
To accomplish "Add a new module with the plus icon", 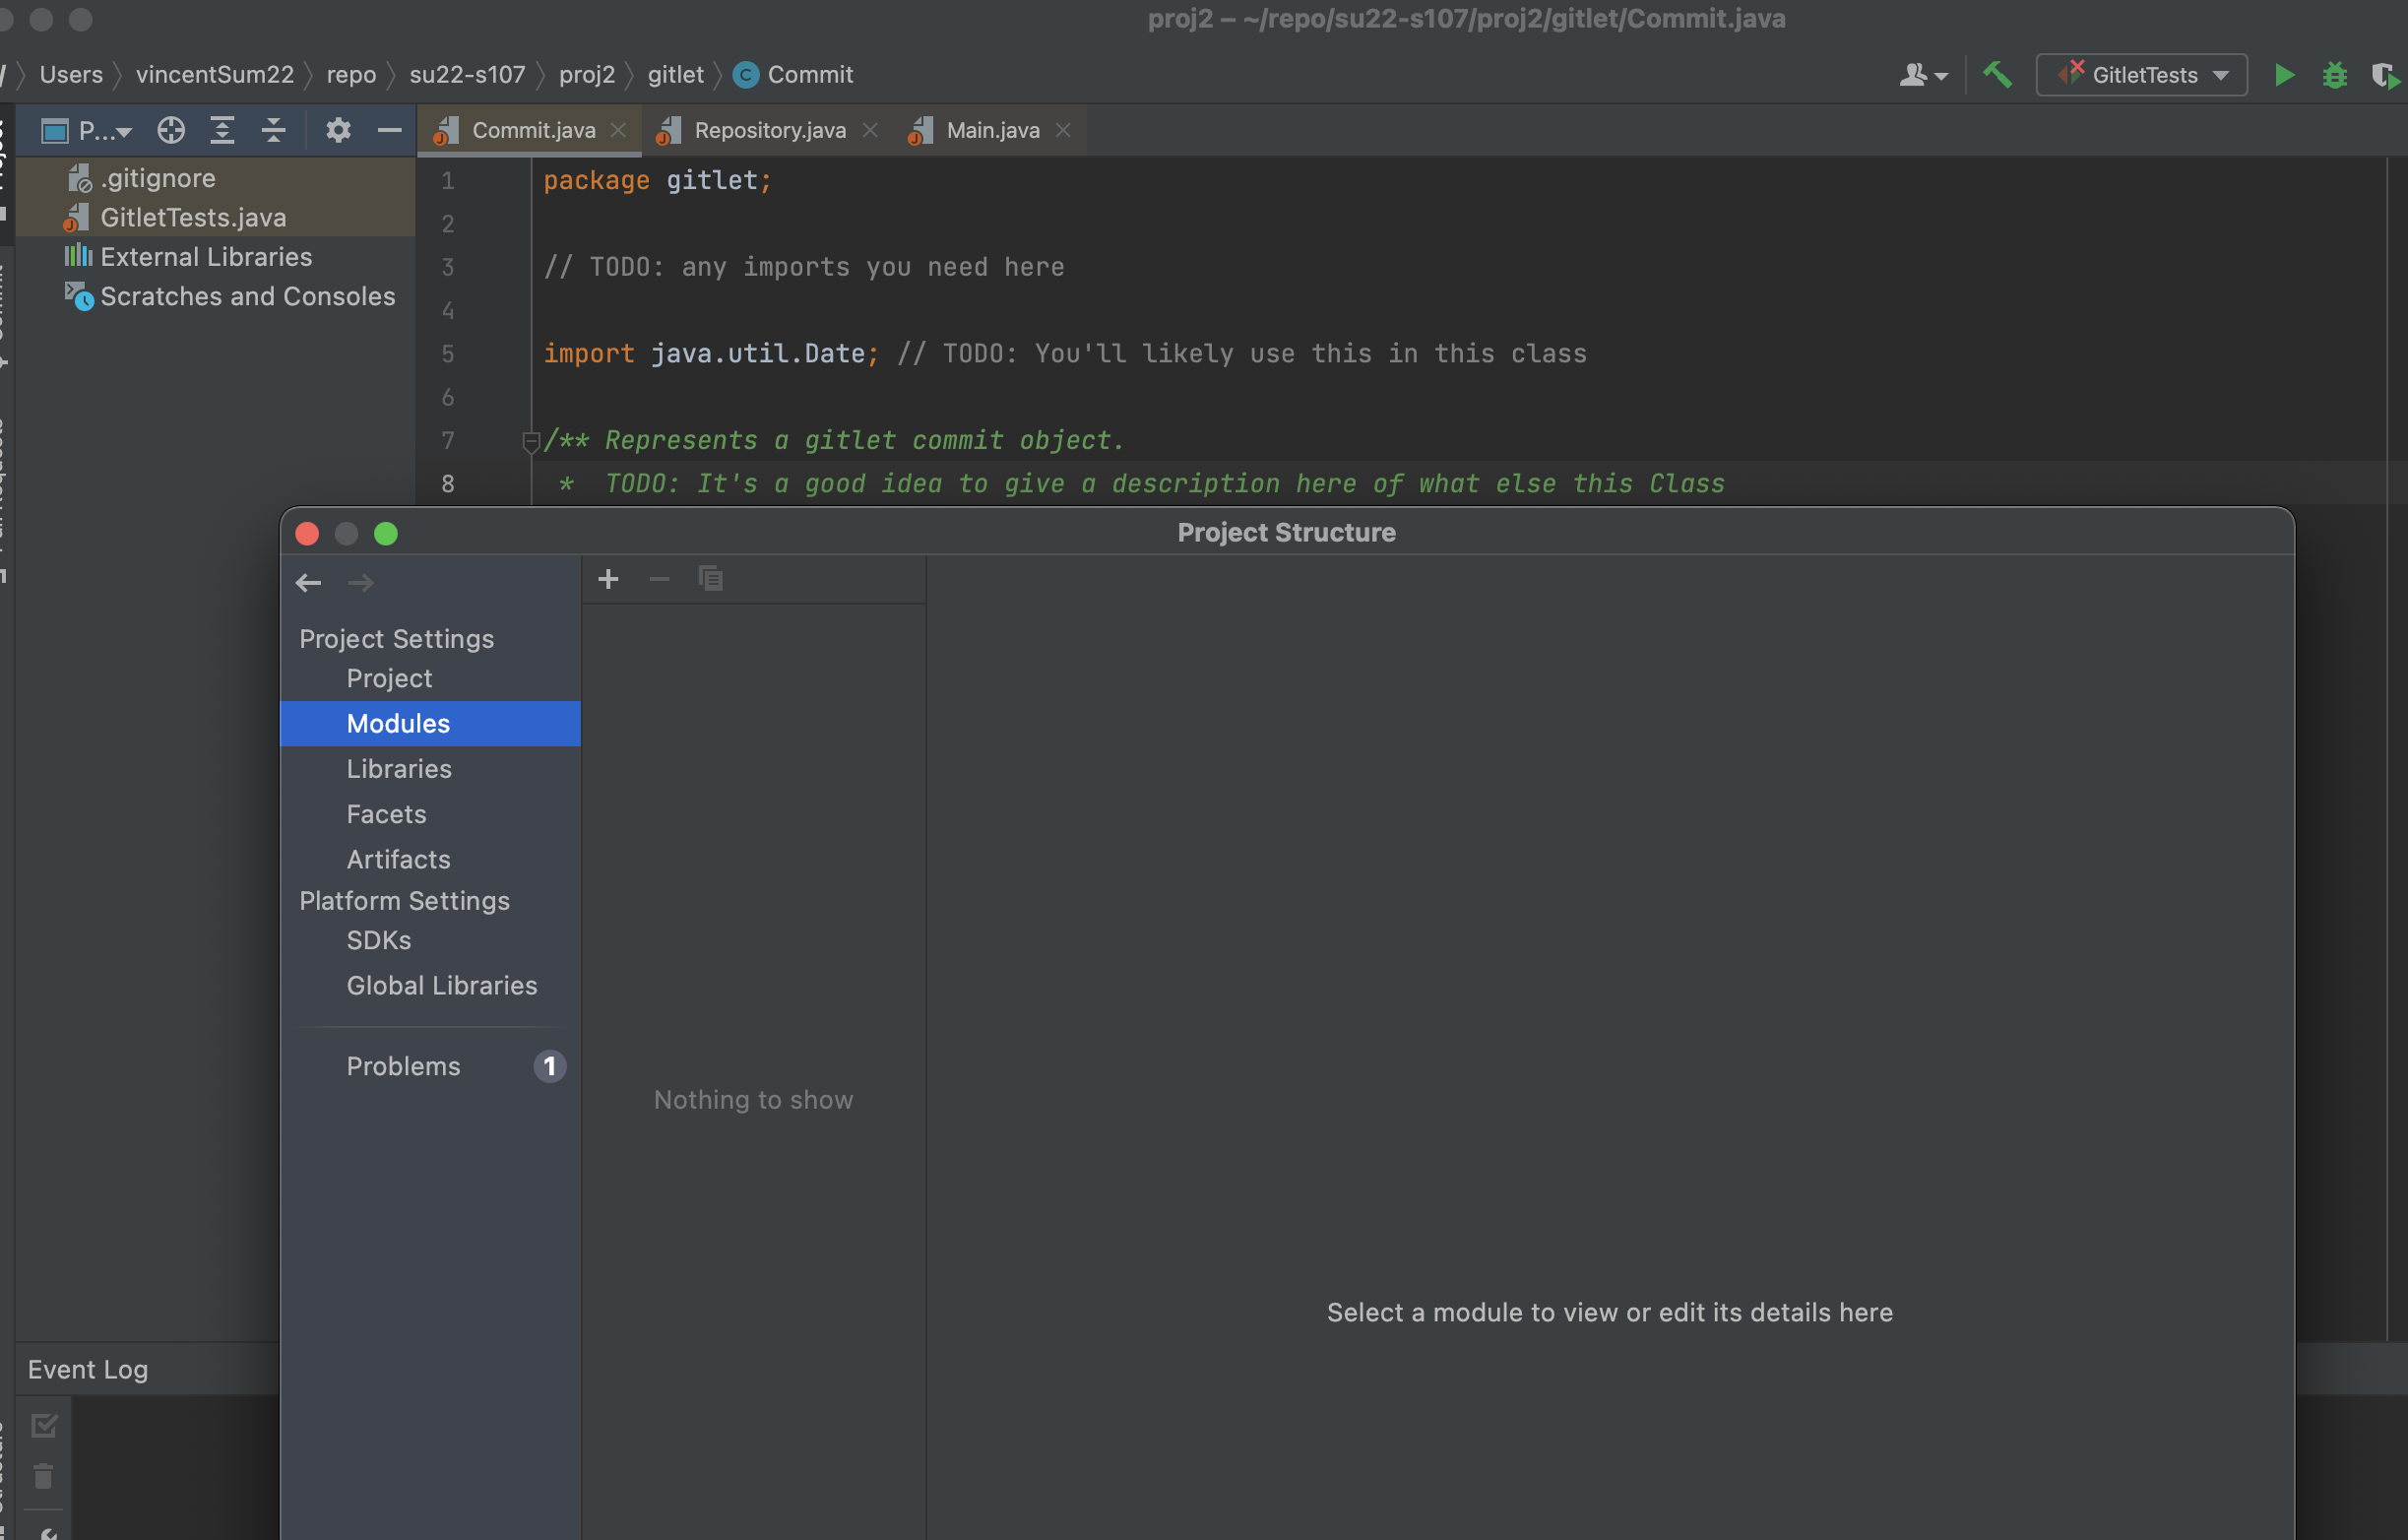I will (608, 579).
